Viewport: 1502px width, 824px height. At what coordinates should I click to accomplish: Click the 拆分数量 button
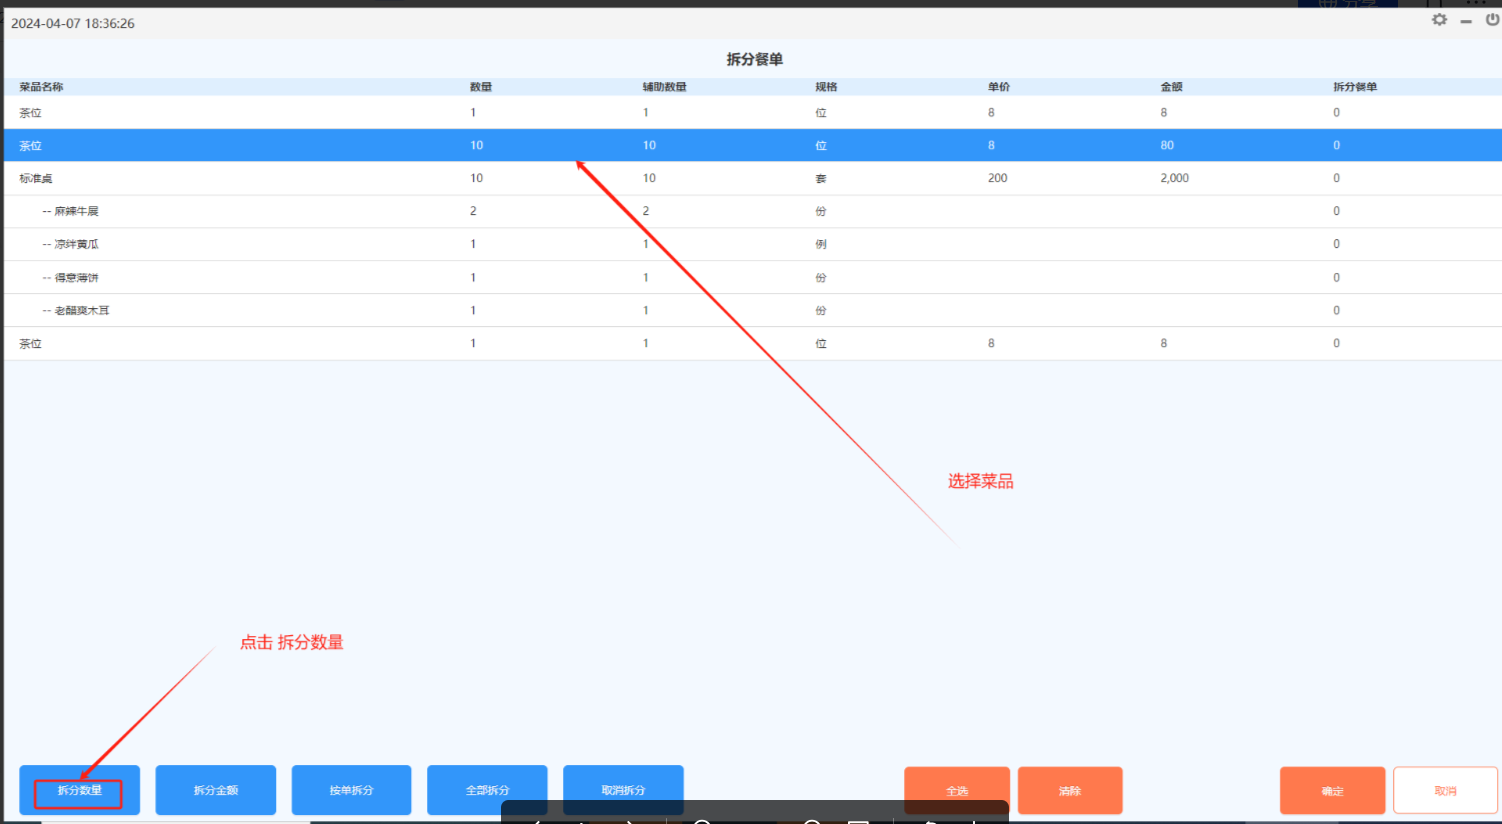(79, 791)
